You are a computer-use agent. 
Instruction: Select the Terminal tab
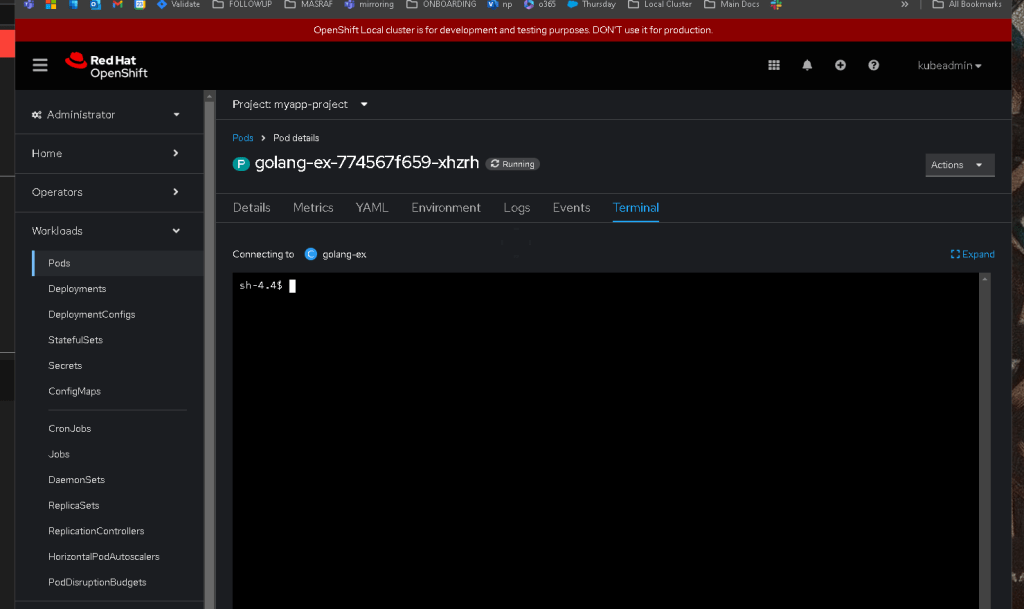(x=635, y=208)
